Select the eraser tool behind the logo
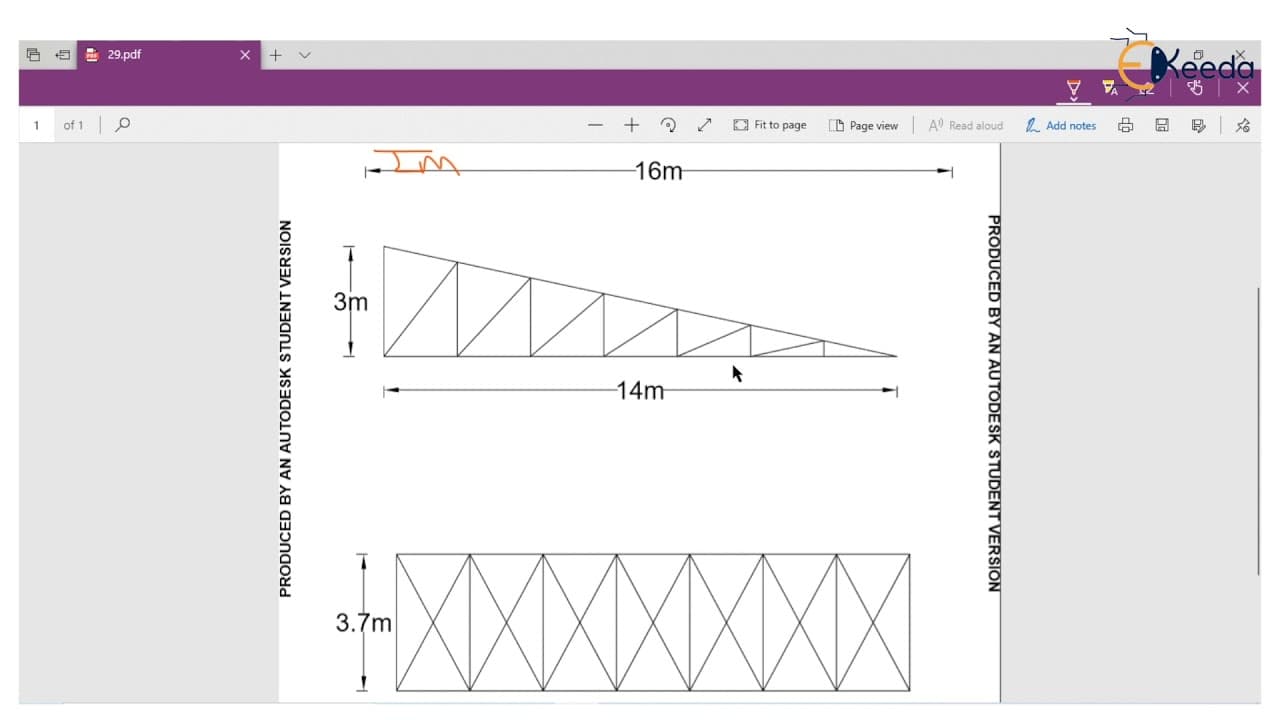The image size is (1280, 720). pyautogui.click(x=1147, y=89)
